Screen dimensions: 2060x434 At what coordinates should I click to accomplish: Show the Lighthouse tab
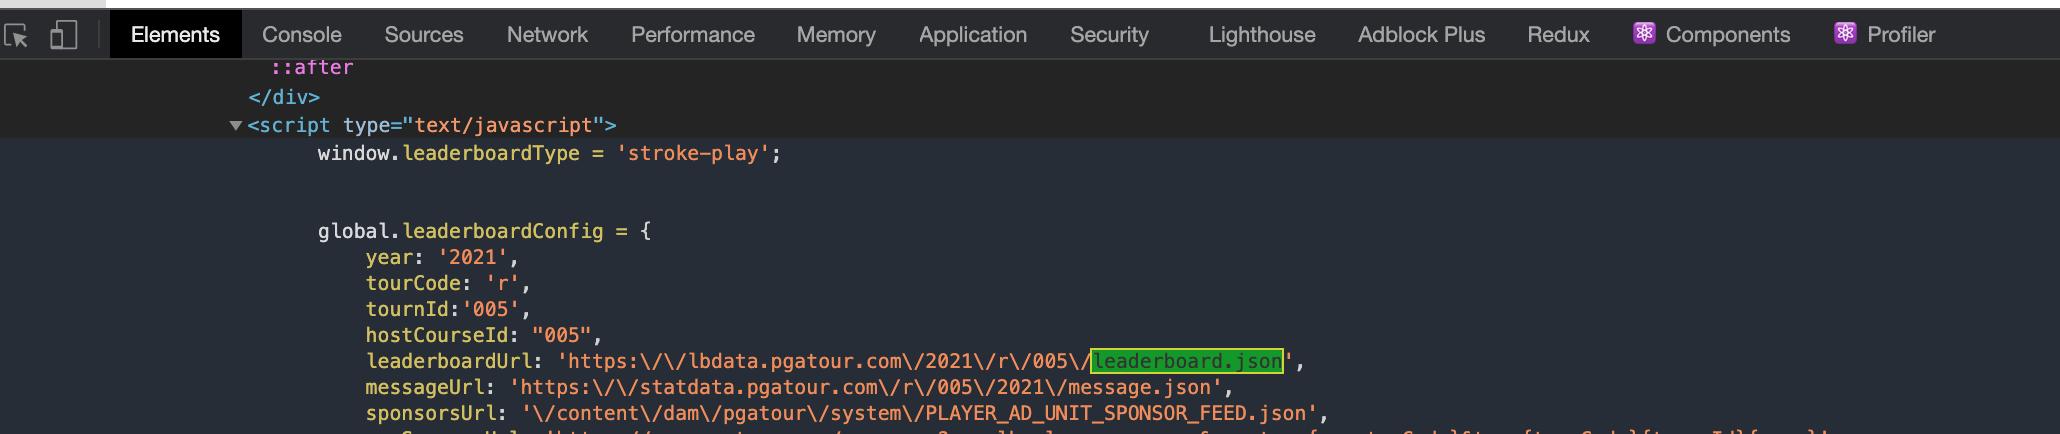(1261, 35)
